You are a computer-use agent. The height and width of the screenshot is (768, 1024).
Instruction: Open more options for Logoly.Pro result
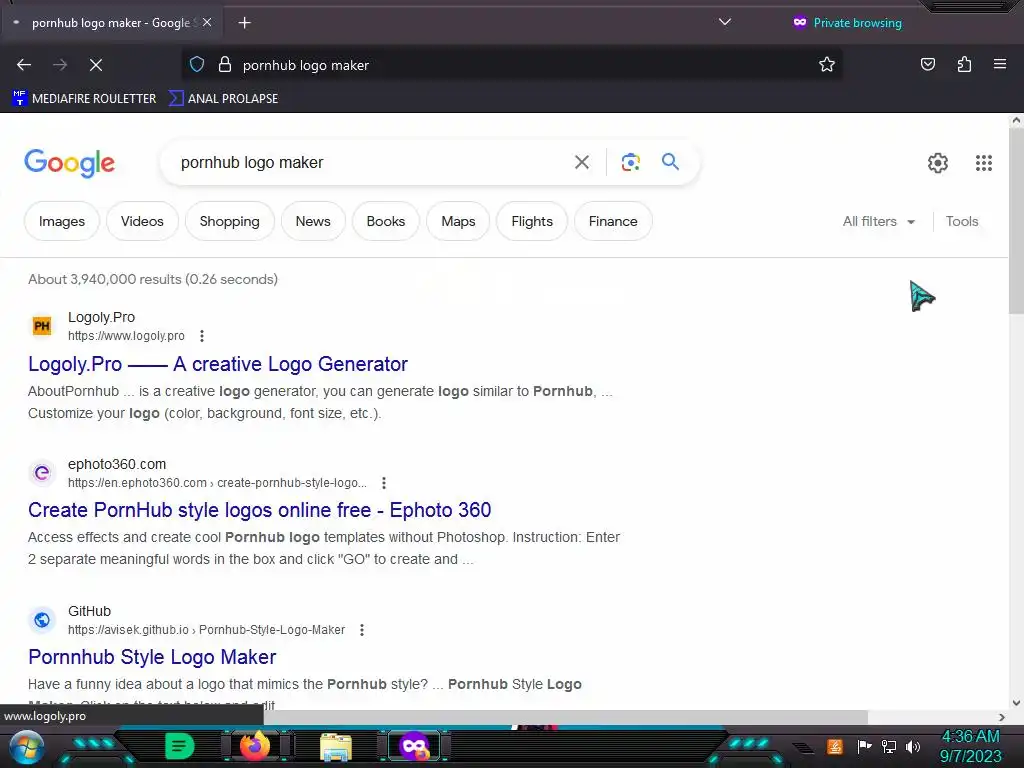point(202,336)
